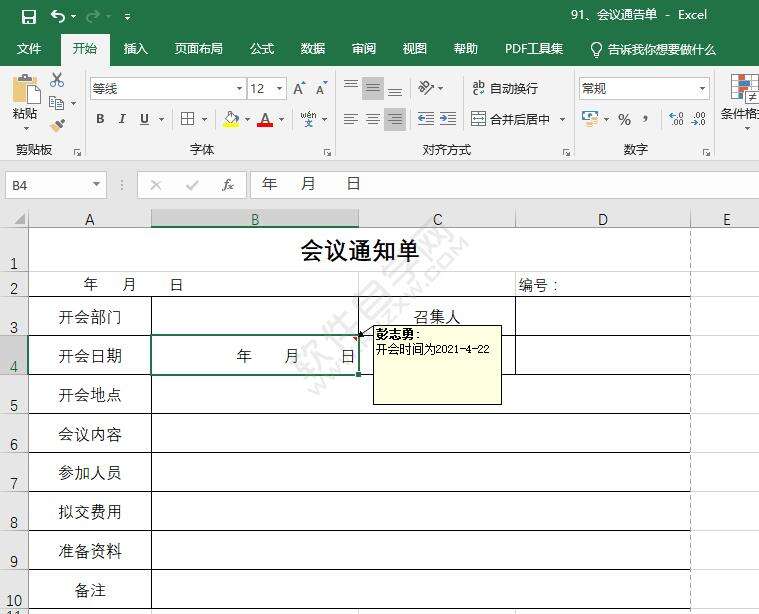Apply the yellow fill color
The image size is (759, 614).
(x=231, y=119)
